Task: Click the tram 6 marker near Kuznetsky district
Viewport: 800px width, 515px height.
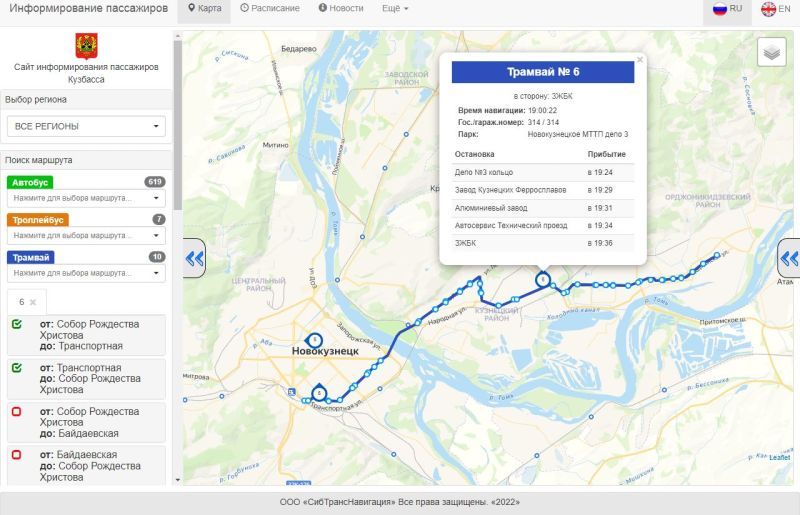Action: (x=543, y=280)
